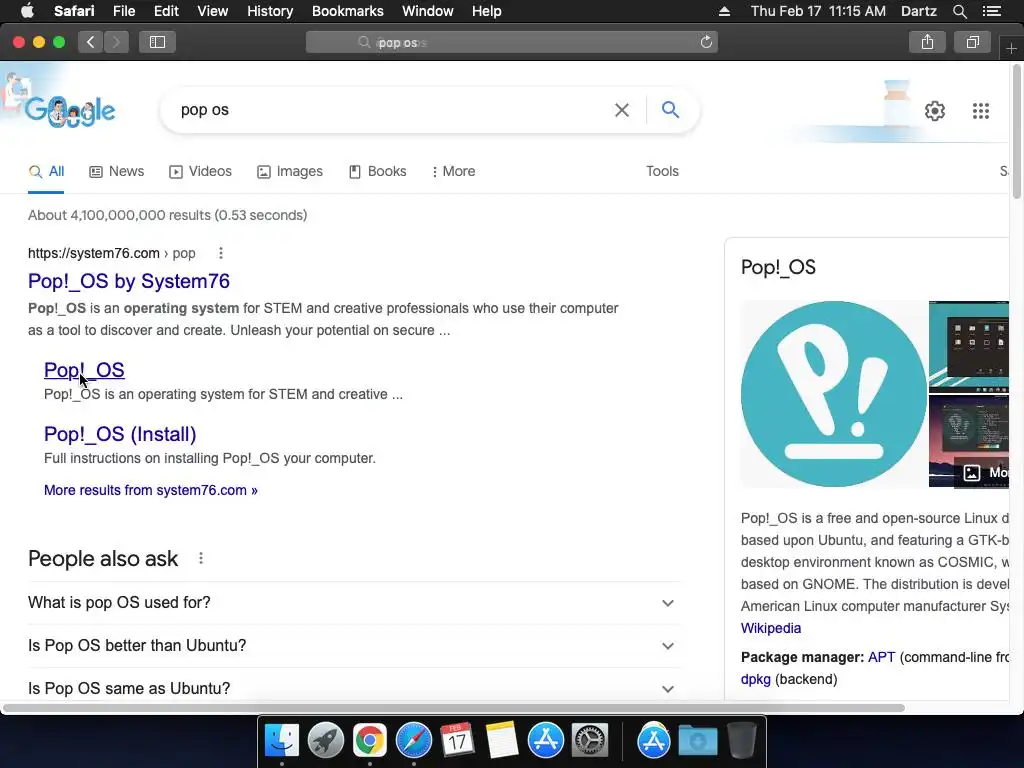The width and height of the screenshot is (1024, 768).
Task: Click the APT package manager link
Action: (881, 657)
